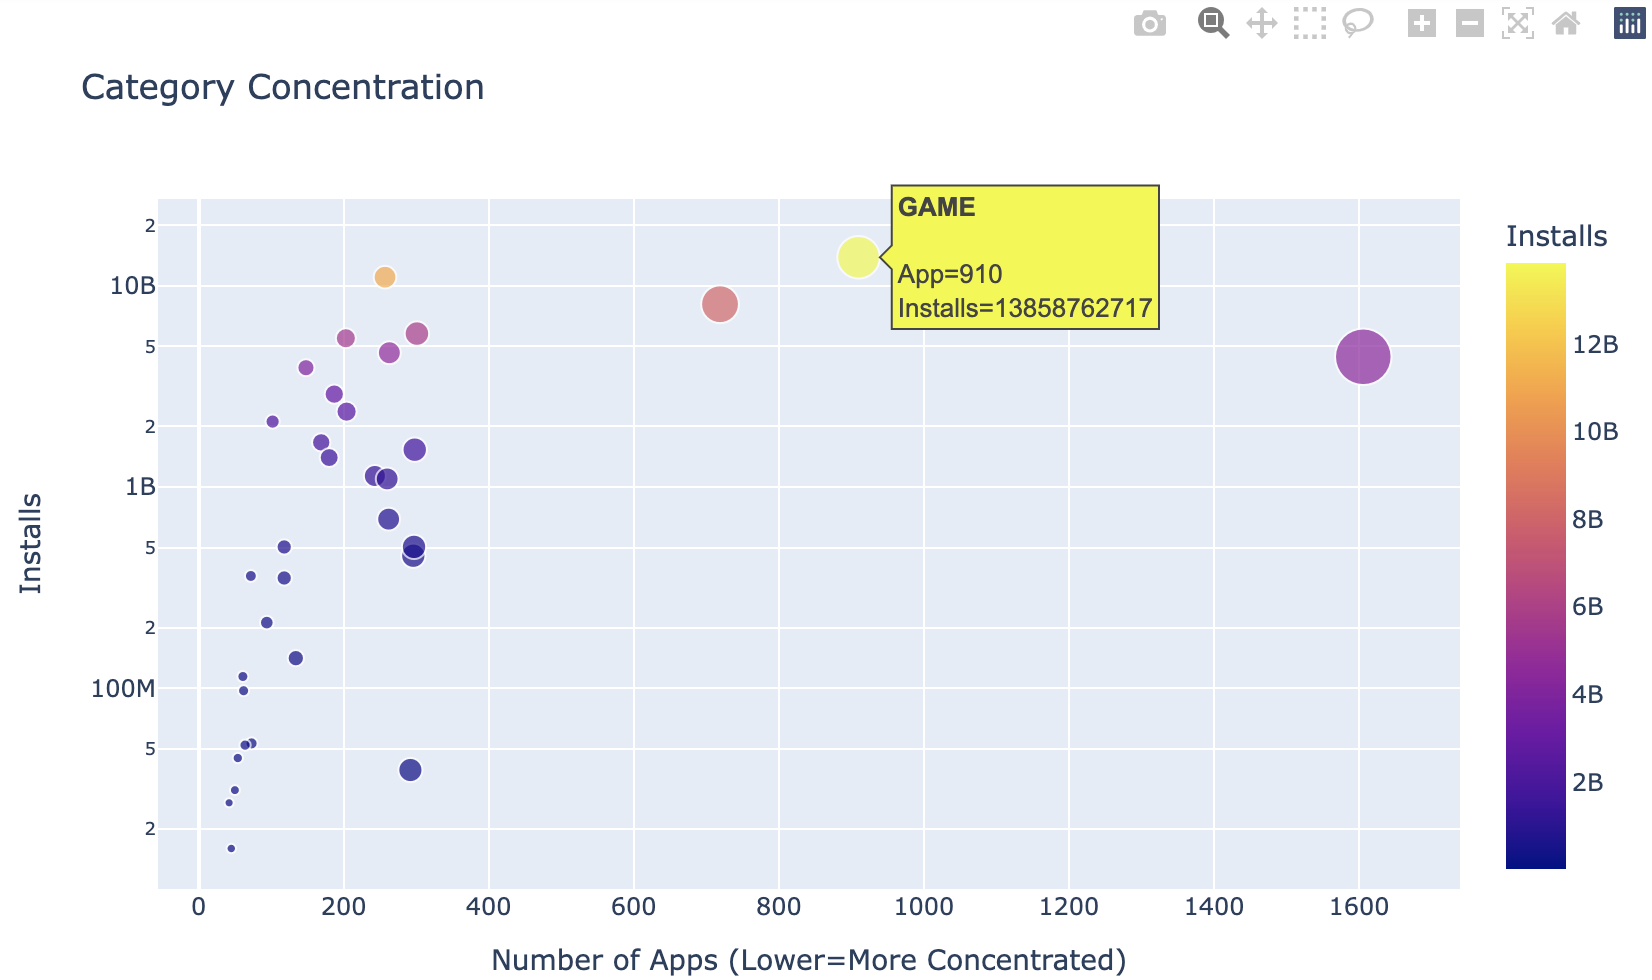Click the Zoom Out modebar icon
This screenshot has width=1652, height=980.
tap(1468, 23)
